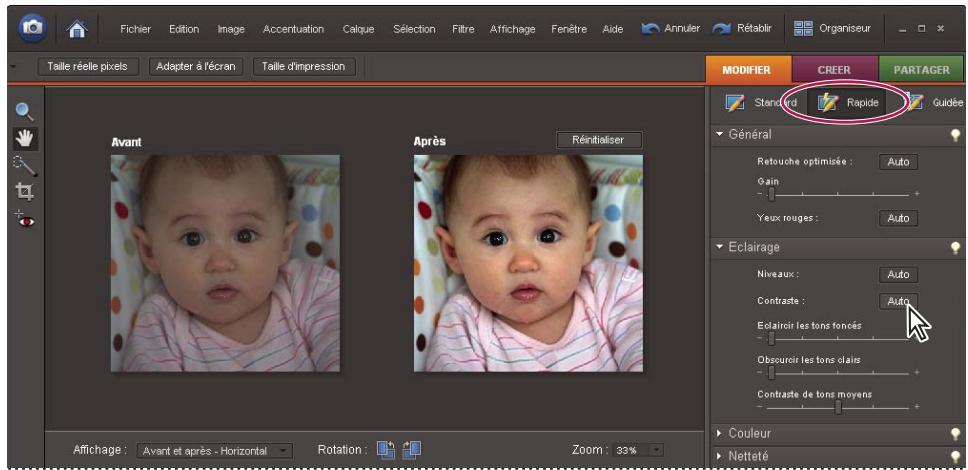Rotate the photo right icon

(412, 450)
